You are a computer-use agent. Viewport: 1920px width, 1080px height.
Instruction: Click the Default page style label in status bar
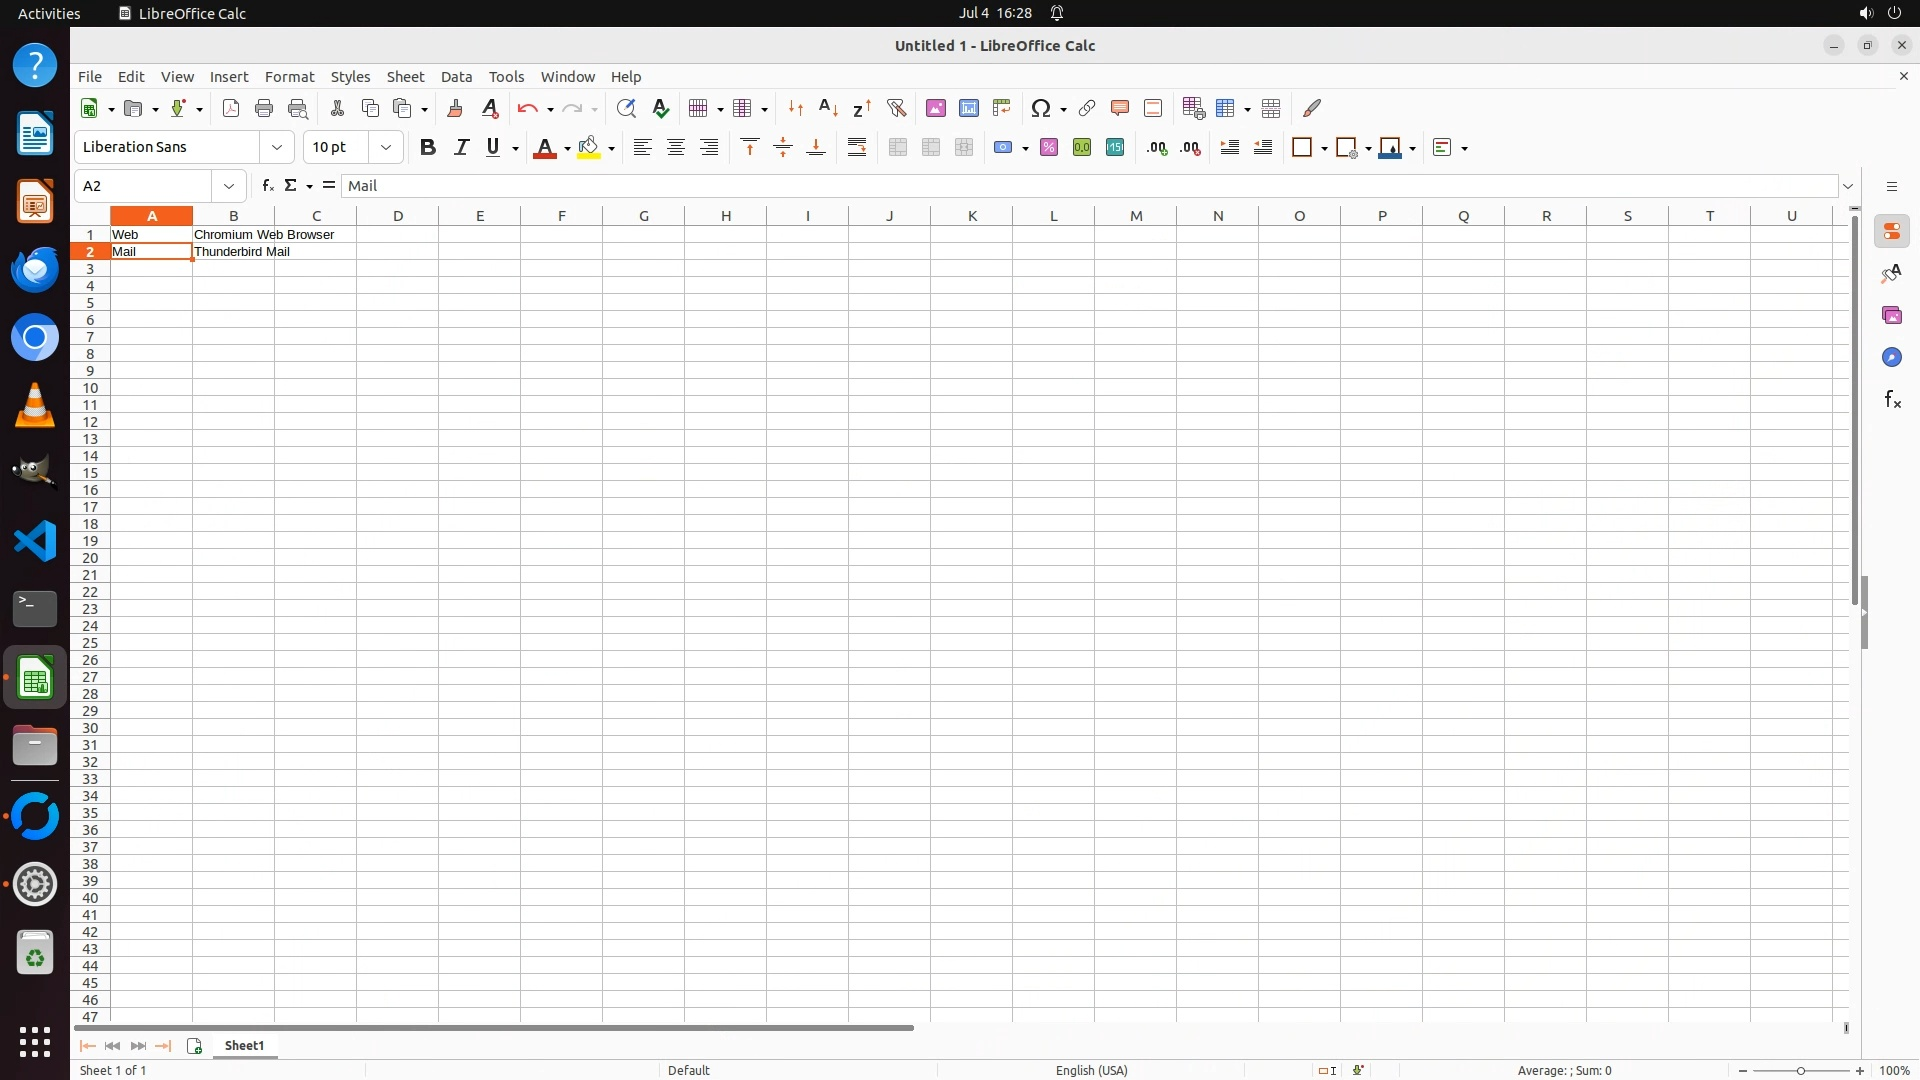tap(688, 1070)
